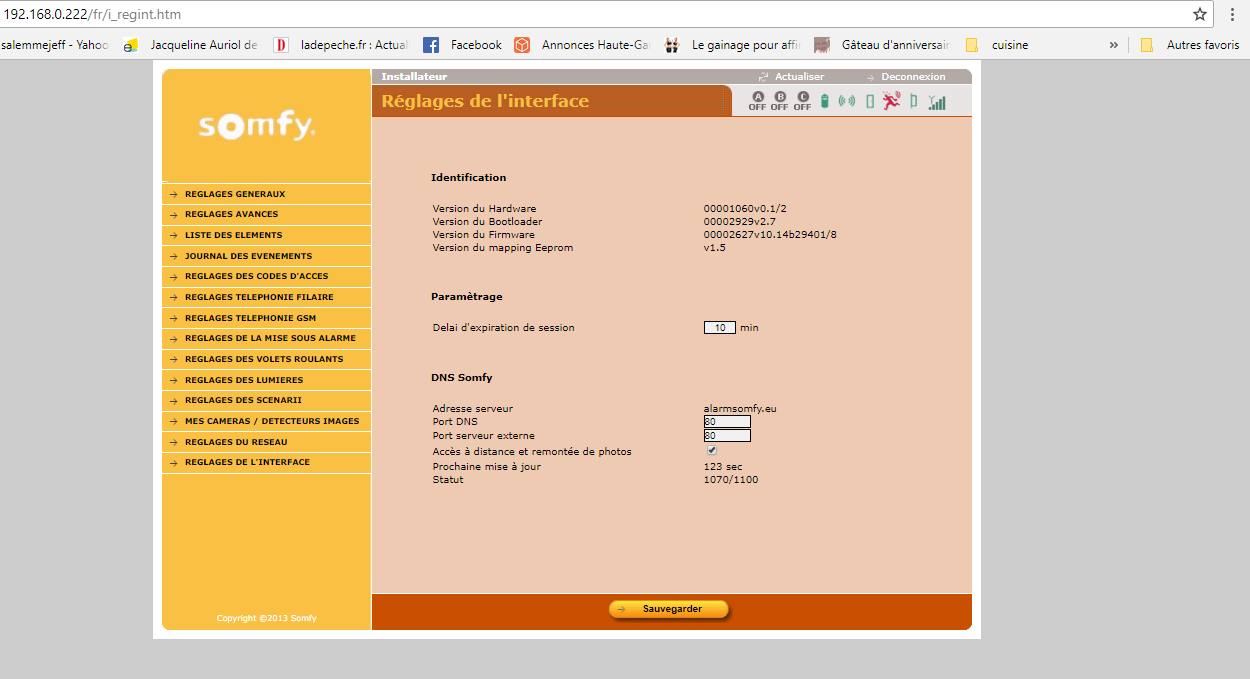1250x679 pixels.
Task: Open MES CAMERAS / DETECTEURS IMAGES menu
Action: coord(266,421)
